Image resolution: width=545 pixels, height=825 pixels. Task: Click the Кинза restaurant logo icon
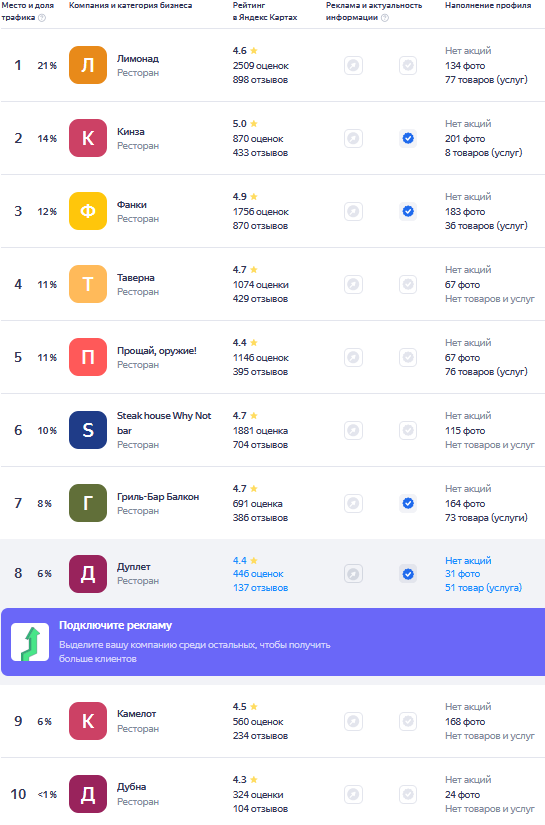pyautogui.click(x=88, y=138)
